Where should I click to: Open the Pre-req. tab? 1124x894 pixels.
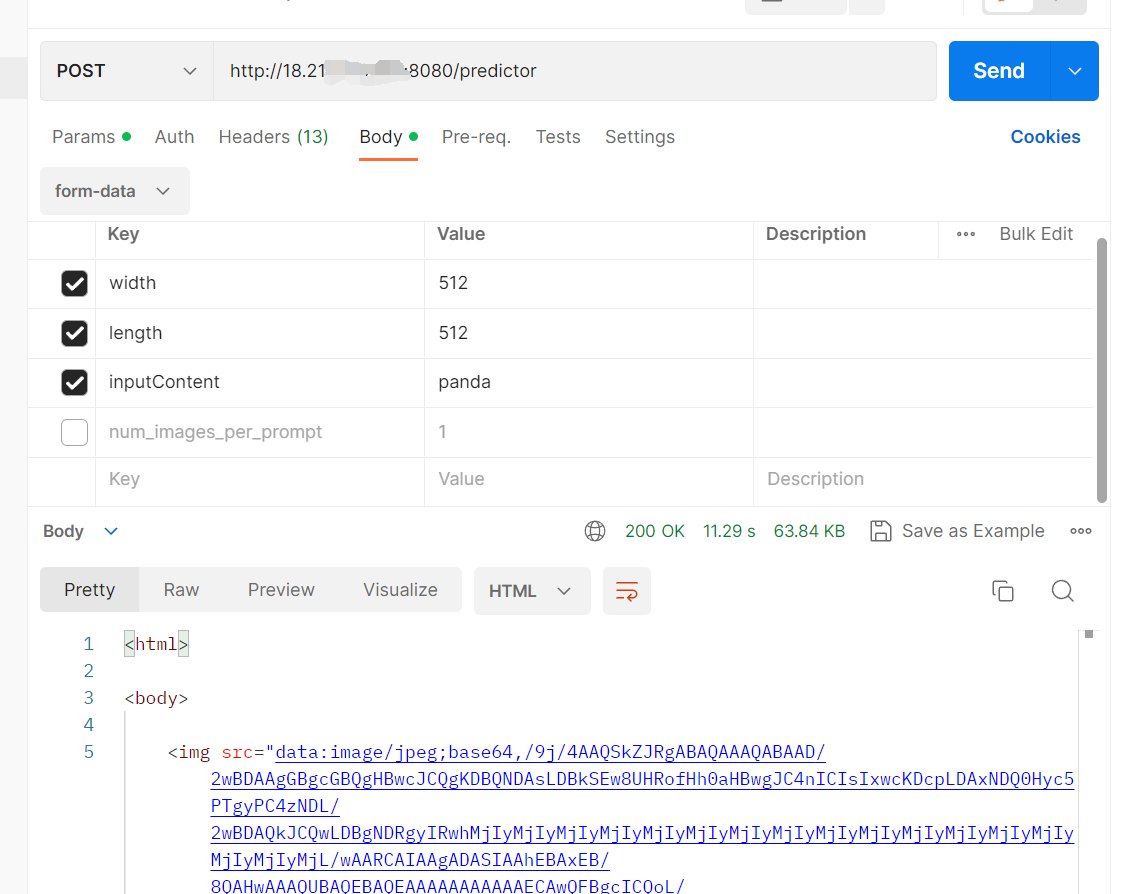[476, 137]
